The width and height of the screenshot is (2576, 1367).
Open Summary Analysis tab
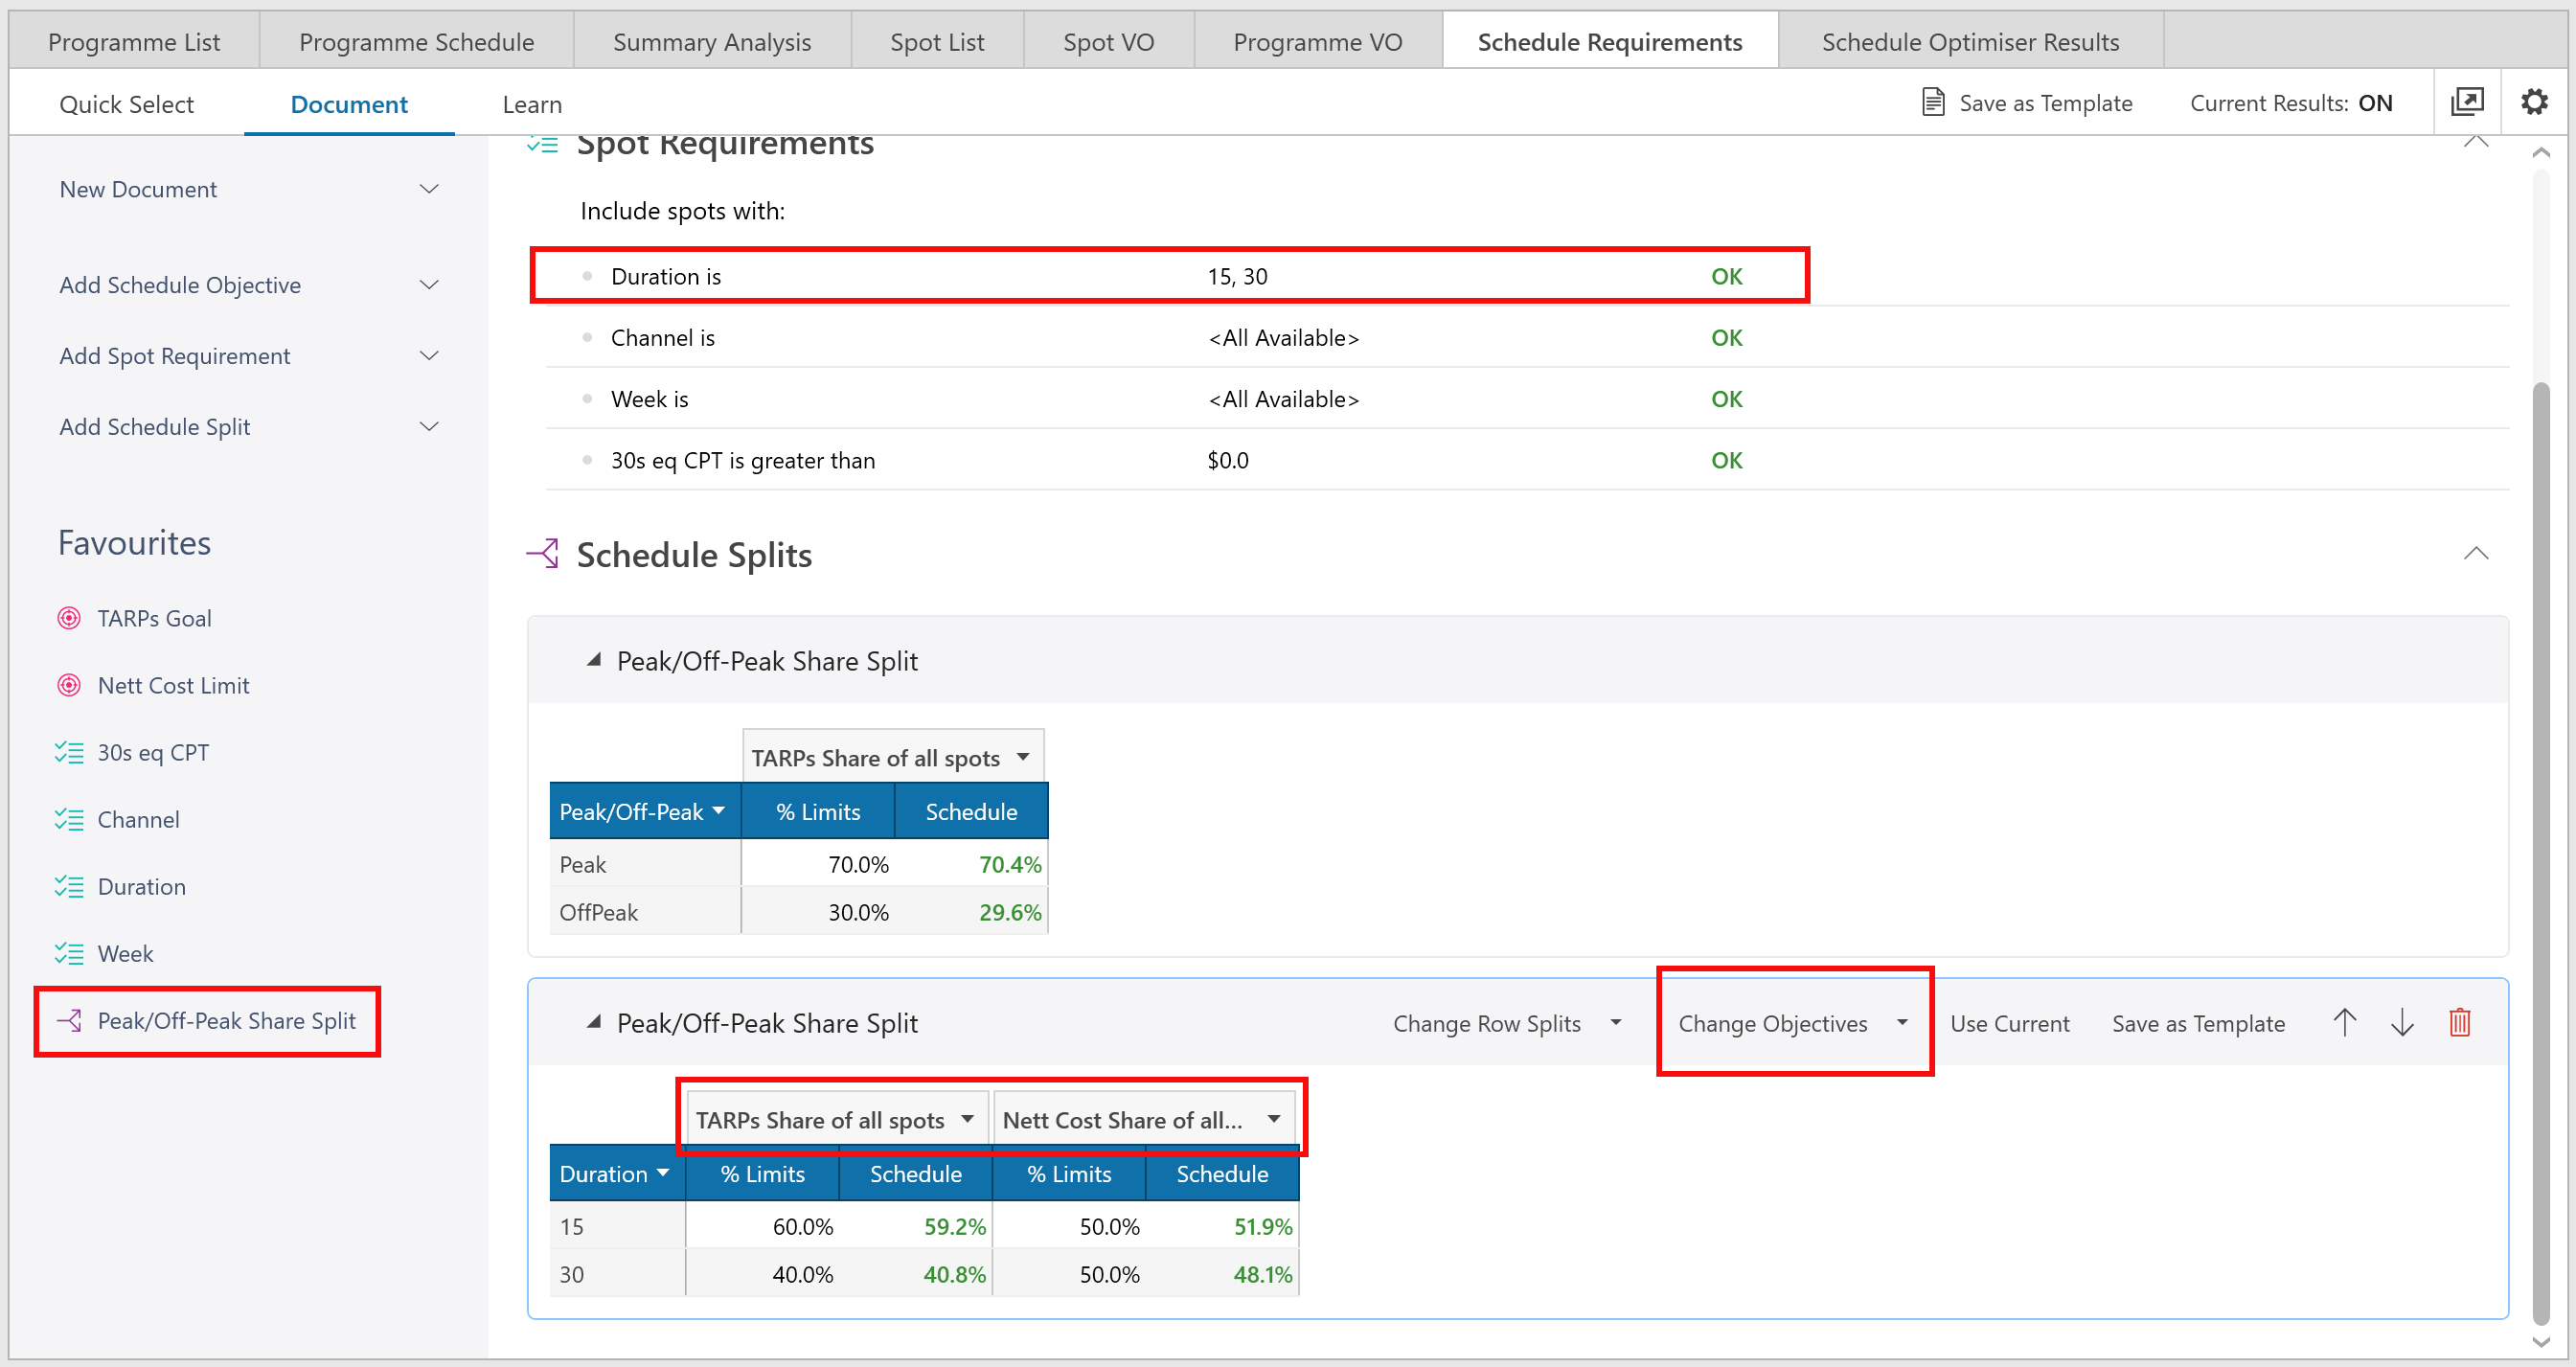[712, 42]
